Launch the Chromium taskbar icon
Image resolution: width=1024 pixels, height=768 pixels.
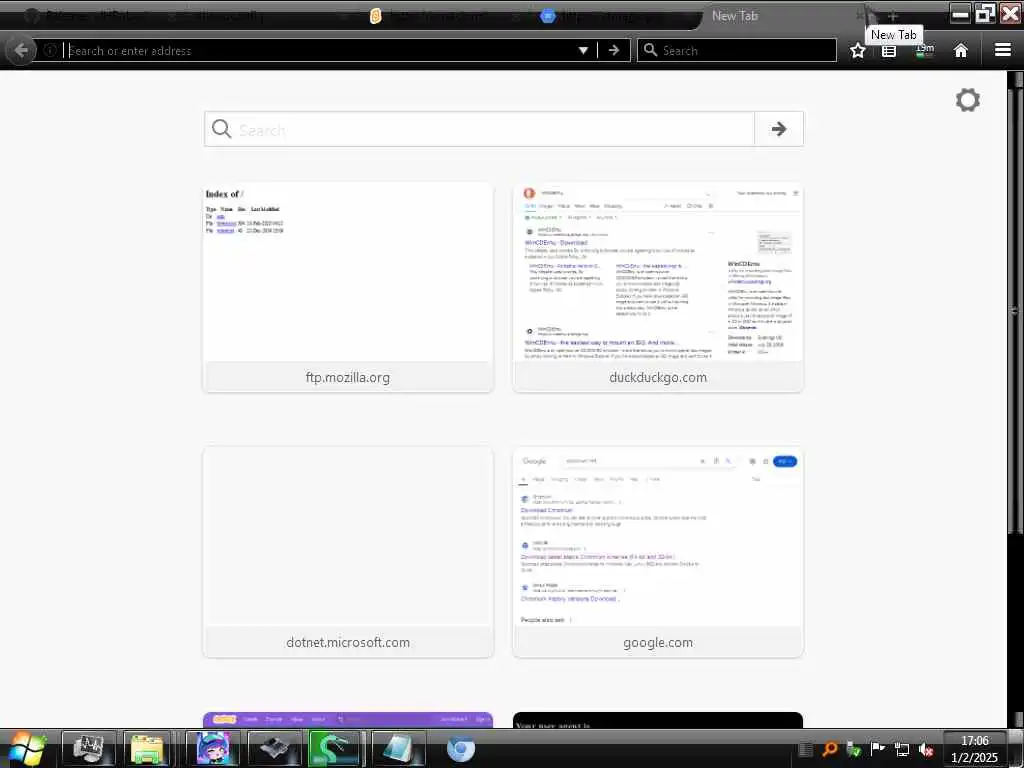coord(460,748)
